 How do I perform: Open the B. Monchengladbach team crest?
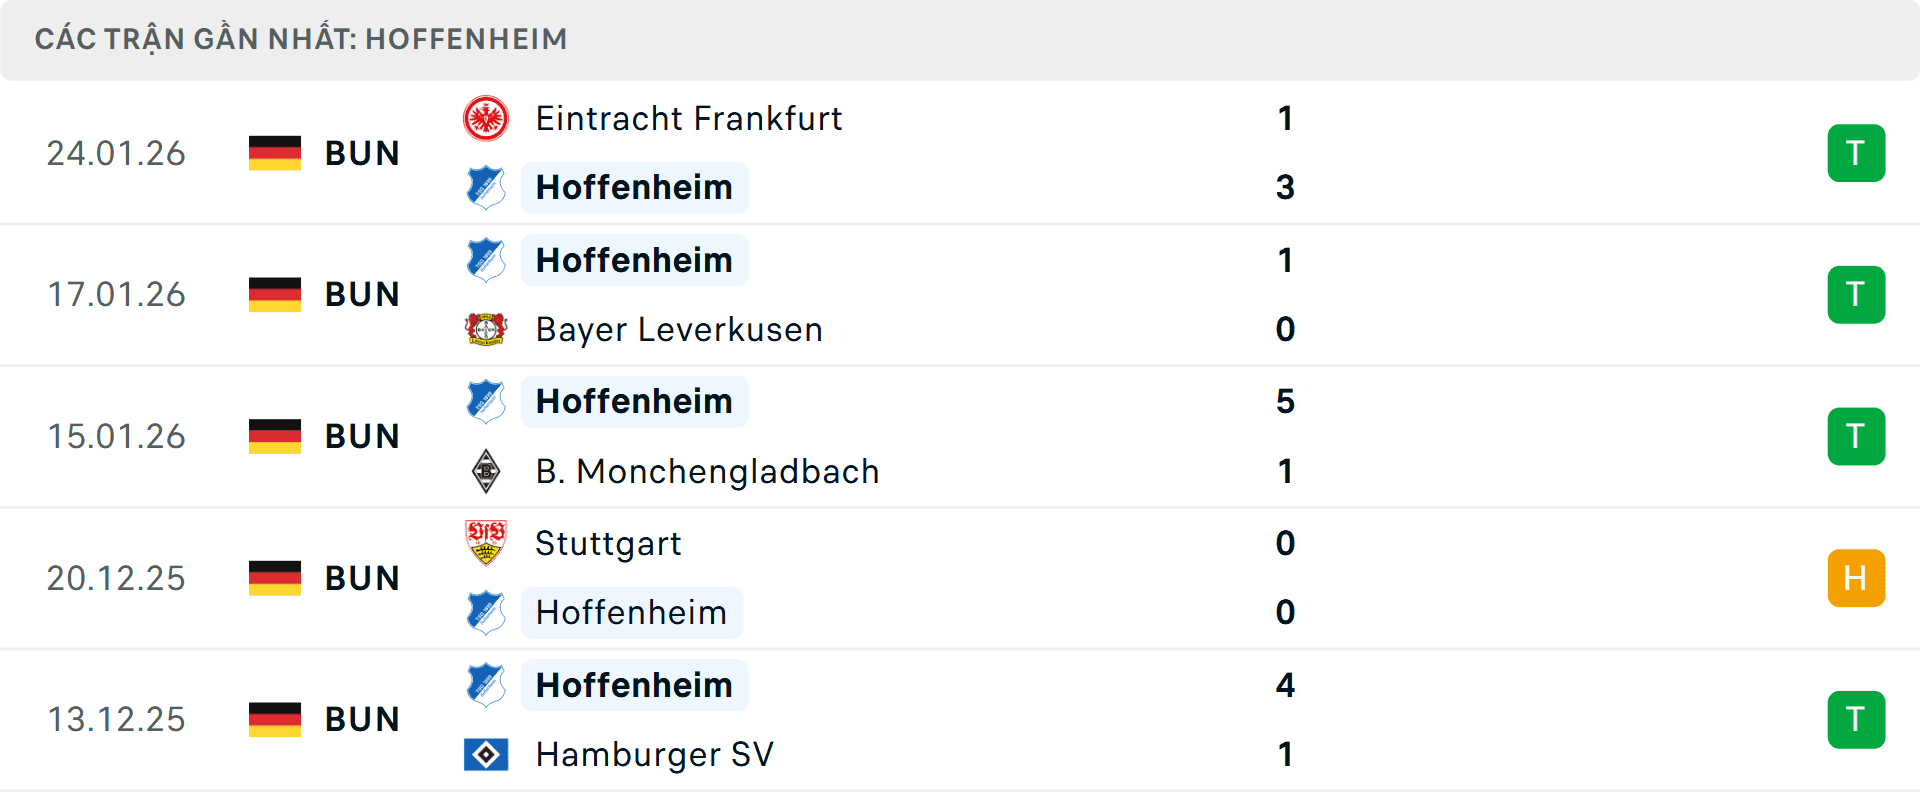pyautogui.click(x=487, y=471)
